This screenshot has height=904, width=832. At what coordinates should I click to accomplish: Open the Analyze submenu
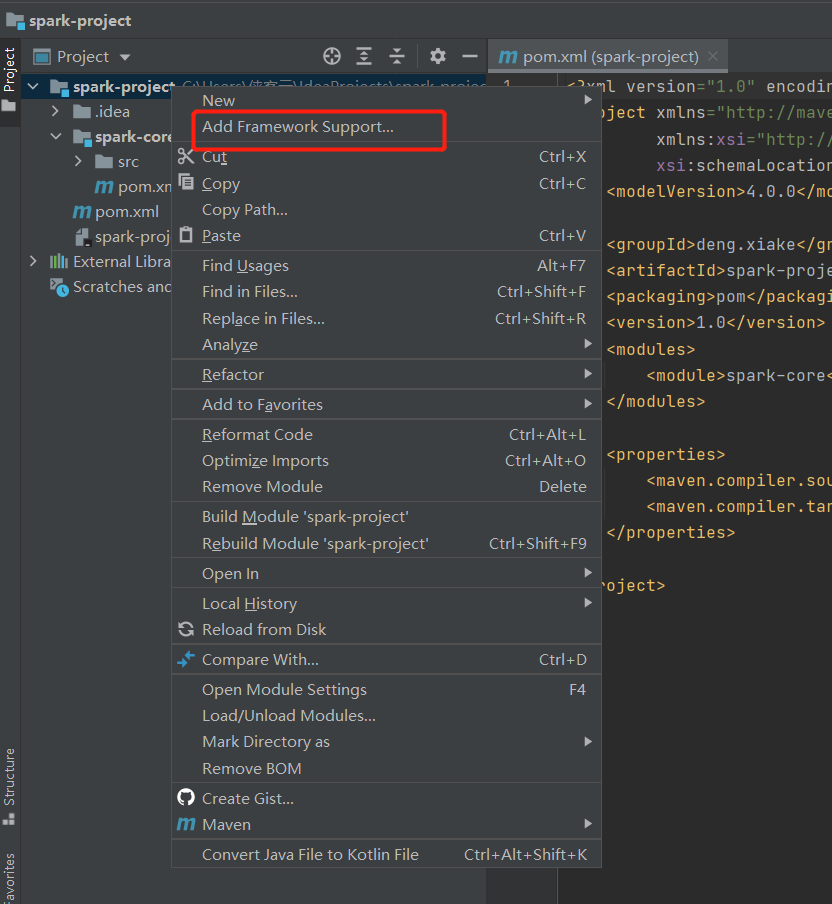click(386, 344)
